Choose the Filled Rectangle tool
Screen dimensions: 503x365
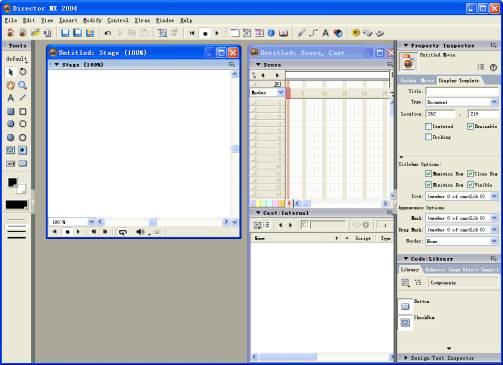(x=11, y=111)
